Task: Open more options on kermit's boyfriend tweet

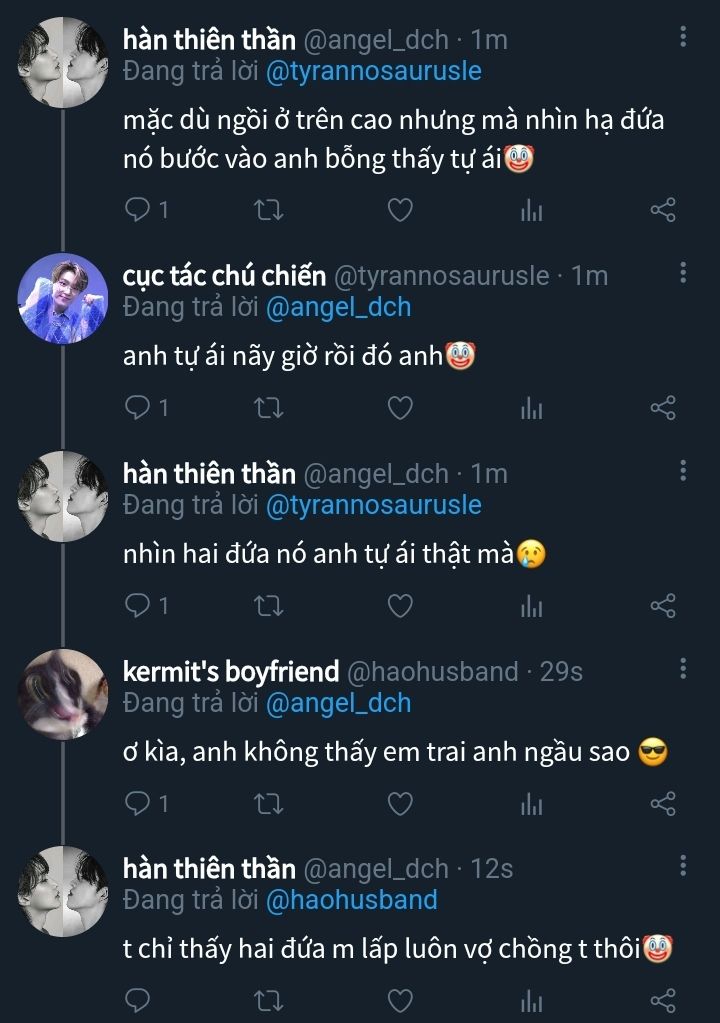Action: 683,669
